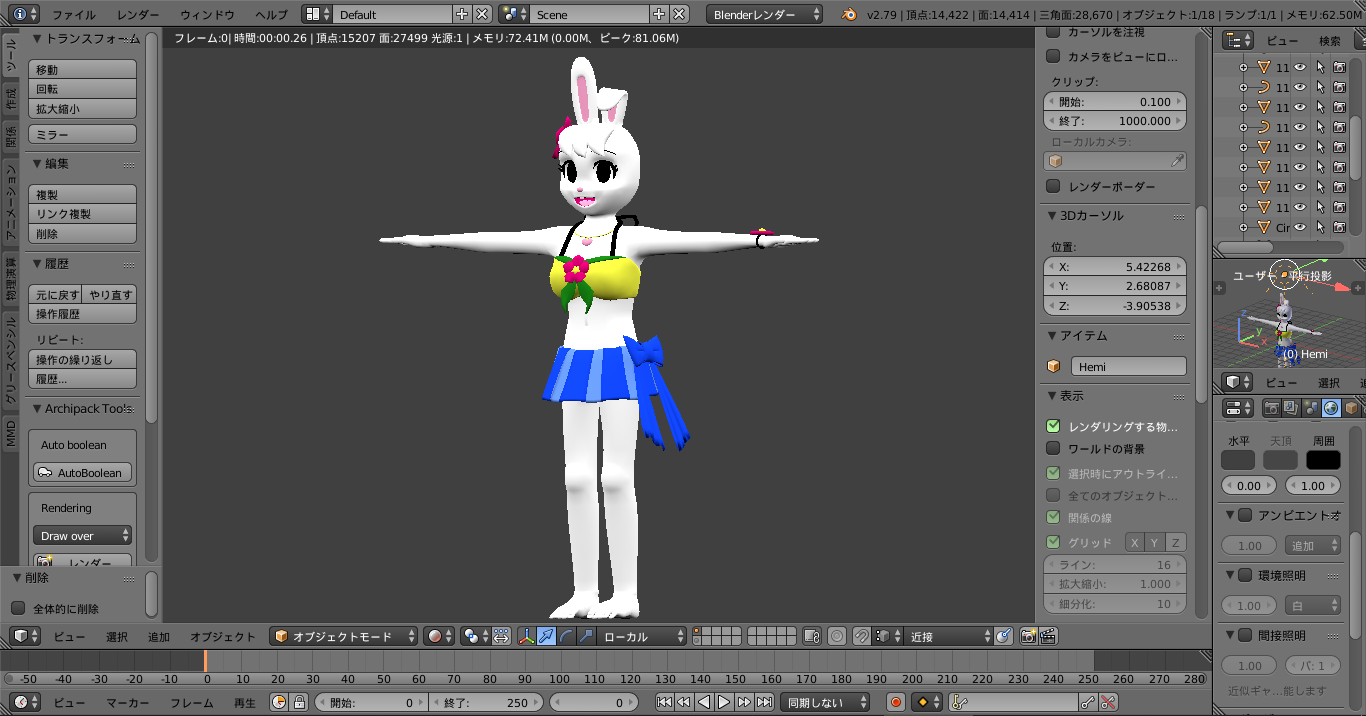The image size is (1366, 716).
Task: Open the レンダー menu in top bar
Action: [x=138, y=15]
